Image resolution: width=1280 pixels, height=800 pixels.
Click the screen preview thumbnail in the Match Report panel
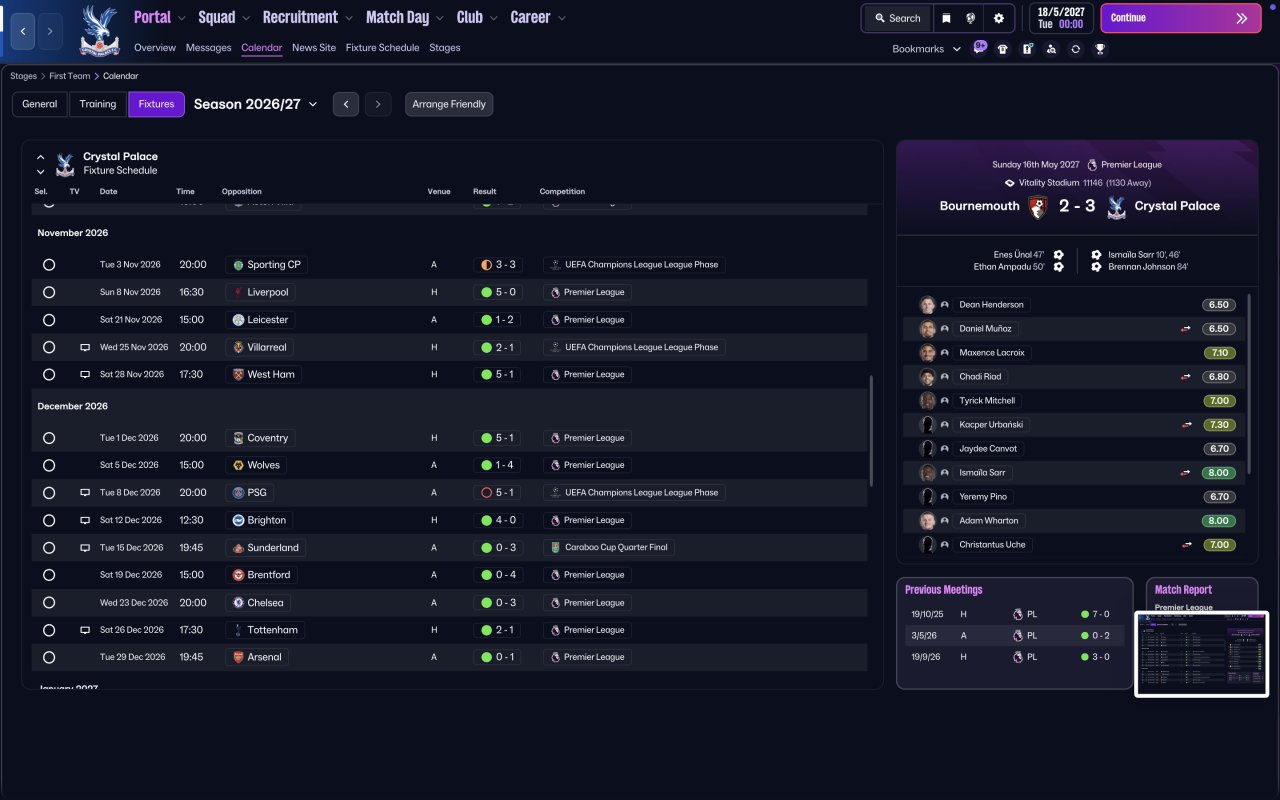[x=1201, y=654]
